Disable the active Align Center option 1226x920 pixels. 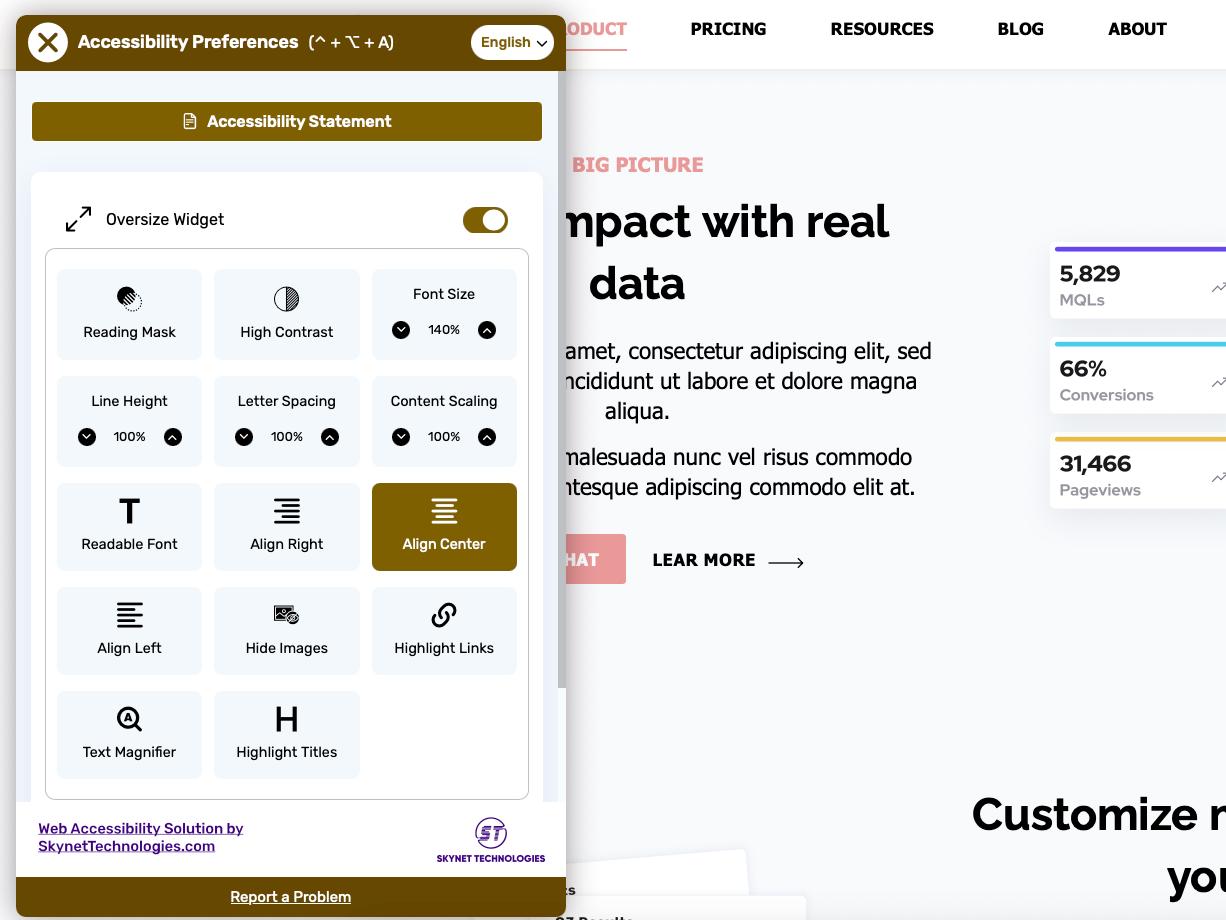[444, 527]
